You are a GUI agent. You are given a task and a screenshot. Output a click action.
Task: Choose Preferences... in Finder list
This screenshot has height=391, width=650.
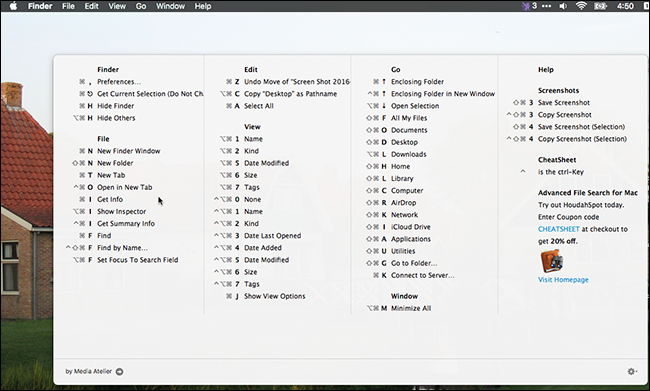(119, 82)
